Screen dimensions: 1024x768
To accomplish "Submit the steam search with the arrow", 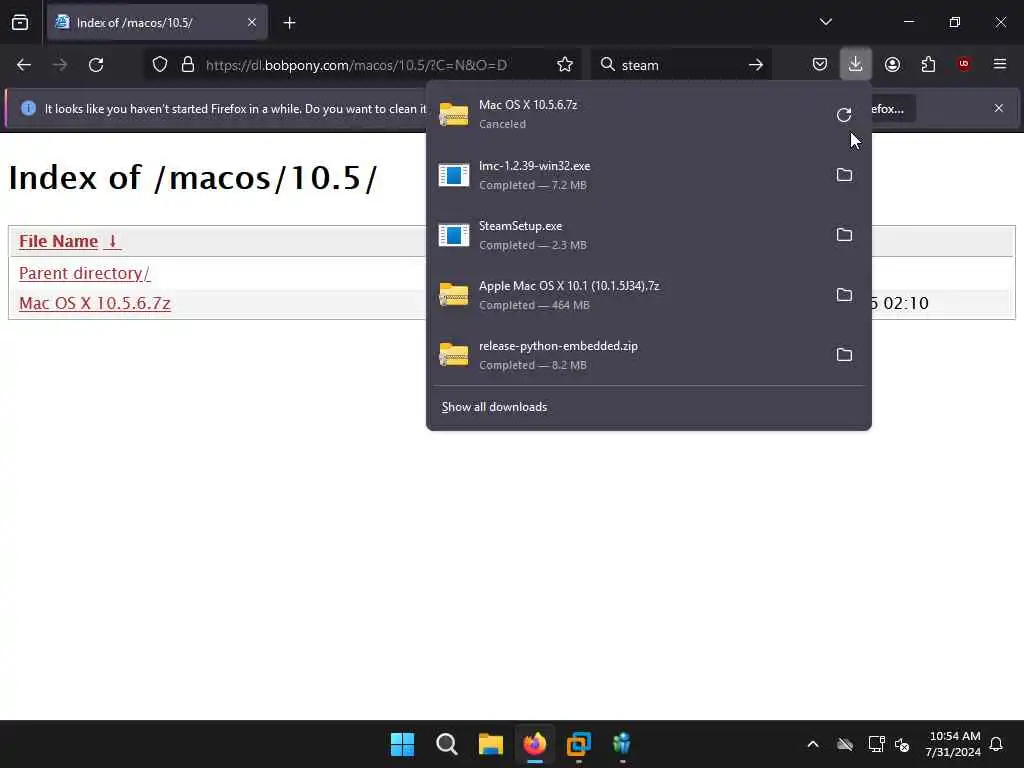I will pos(756,65).
